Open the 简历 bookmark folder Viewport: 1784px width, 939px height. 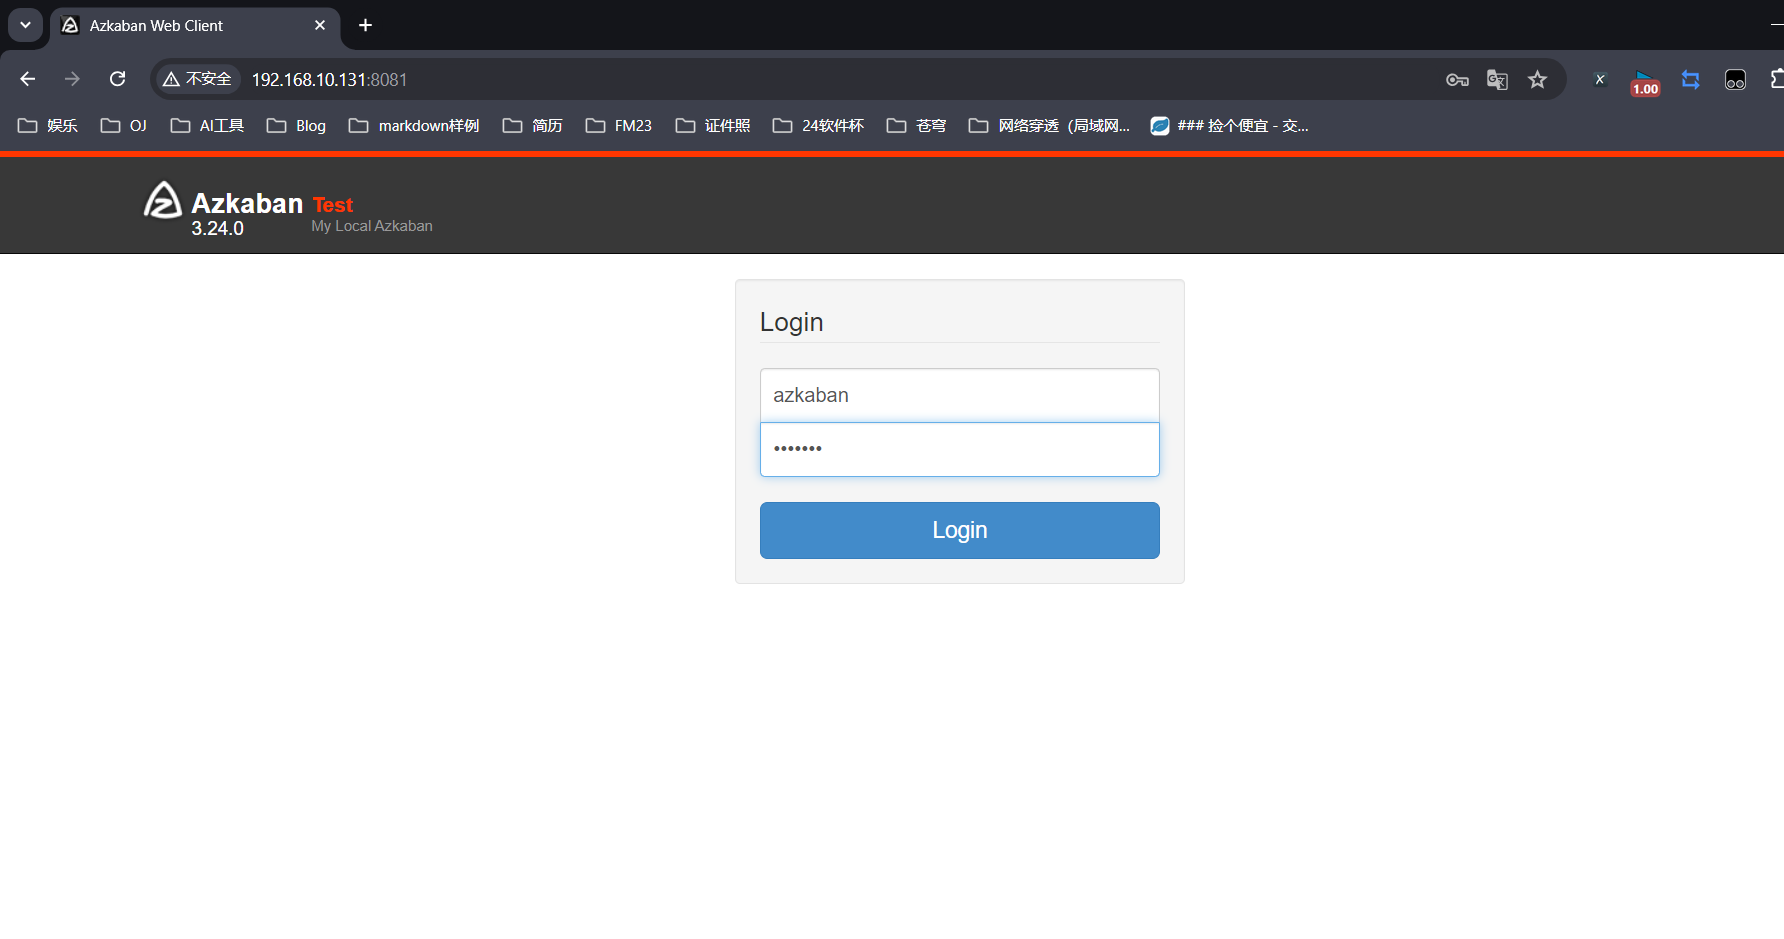pyautogui.click(x=532, y=125)
